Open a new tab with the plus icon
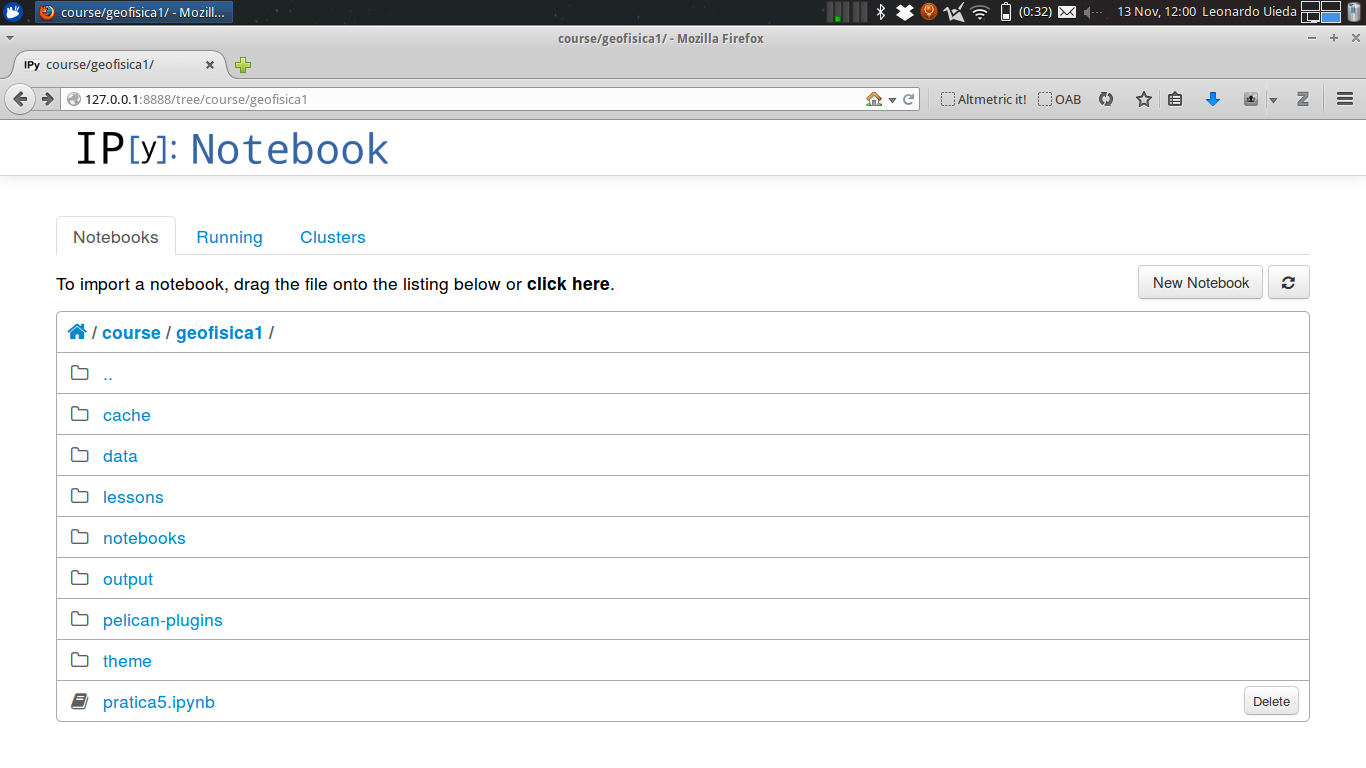The height and width of the screenshot is (768, 1366). click(242, 65)
